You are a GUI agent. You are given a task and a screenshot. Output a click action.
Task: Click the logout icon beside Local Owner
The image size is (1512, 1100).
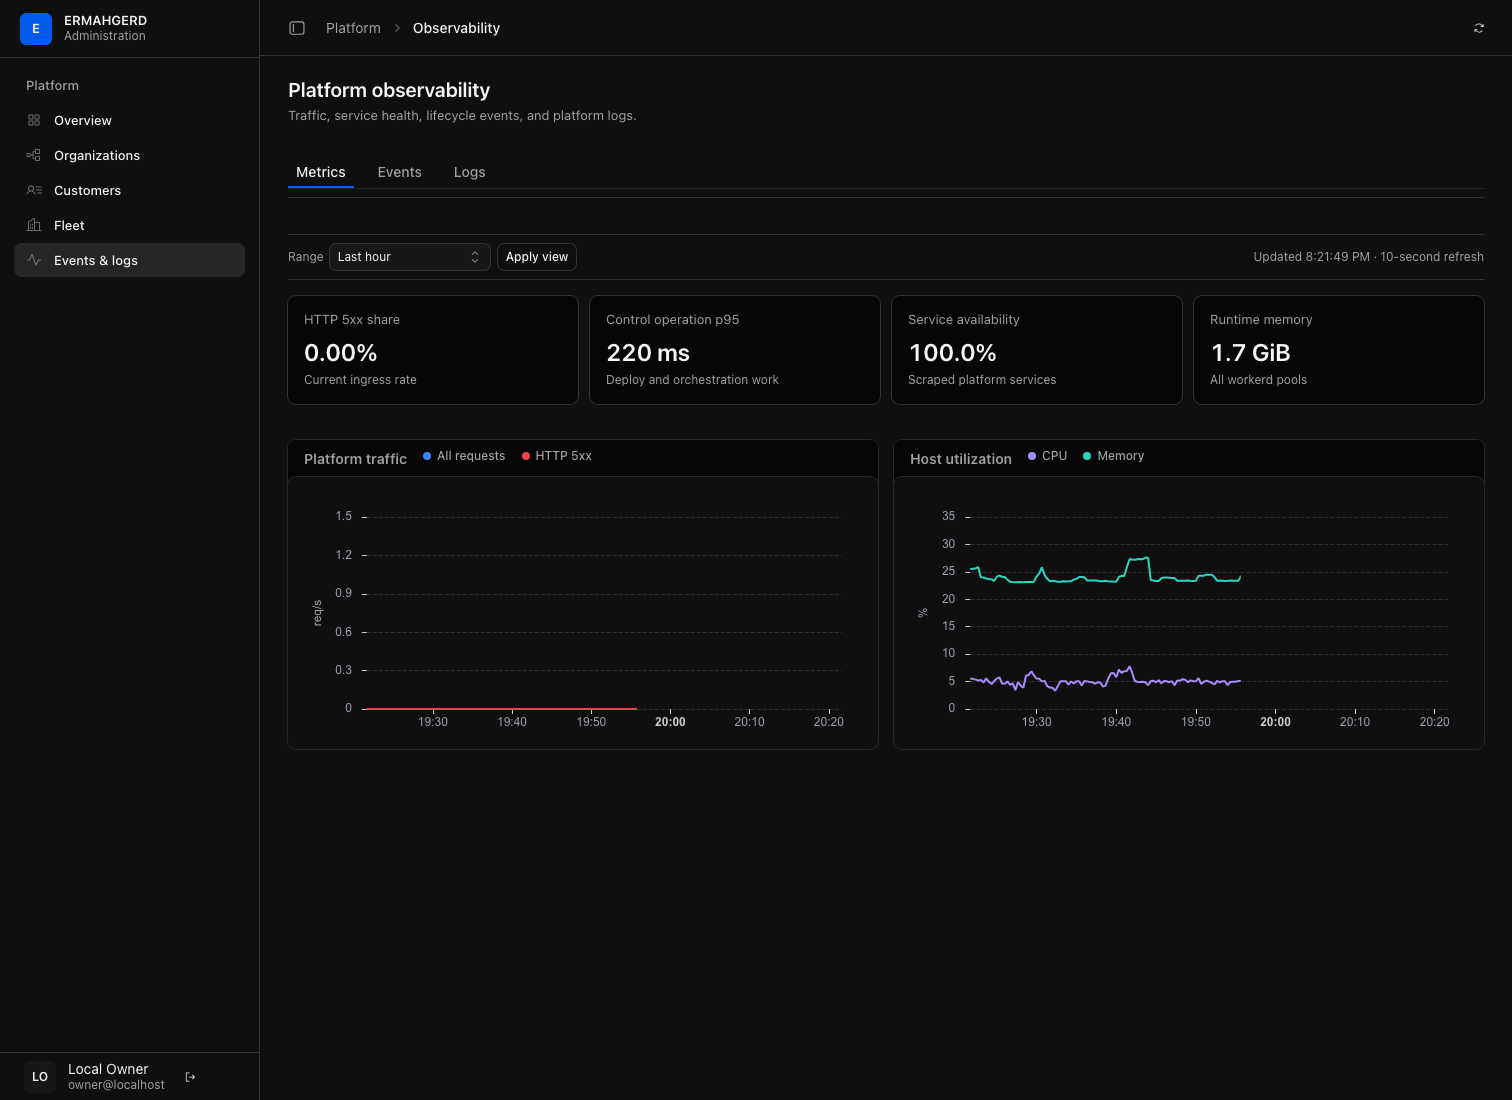190,1077
